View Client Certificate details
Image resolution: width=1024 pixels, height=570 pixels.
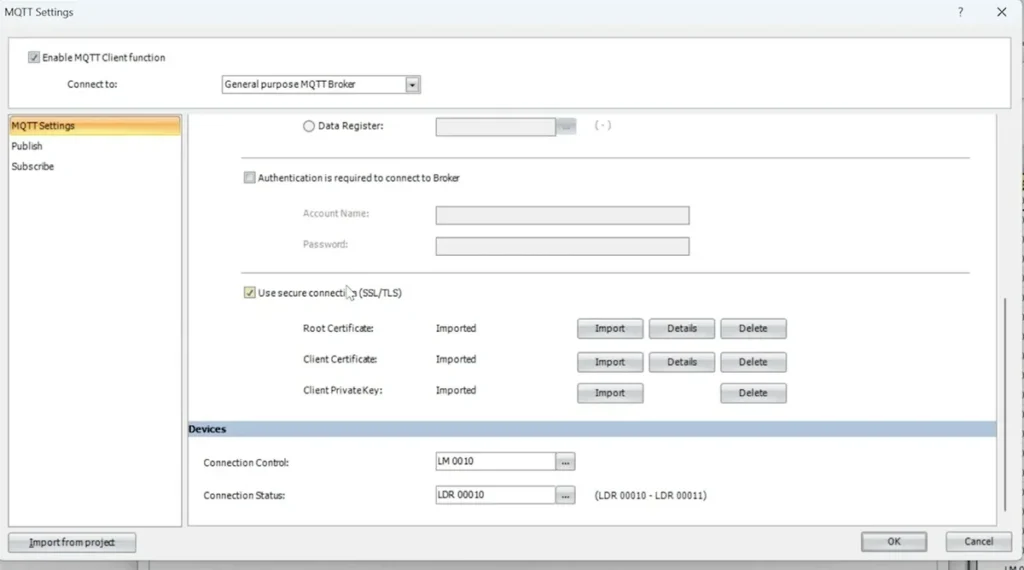682,362
